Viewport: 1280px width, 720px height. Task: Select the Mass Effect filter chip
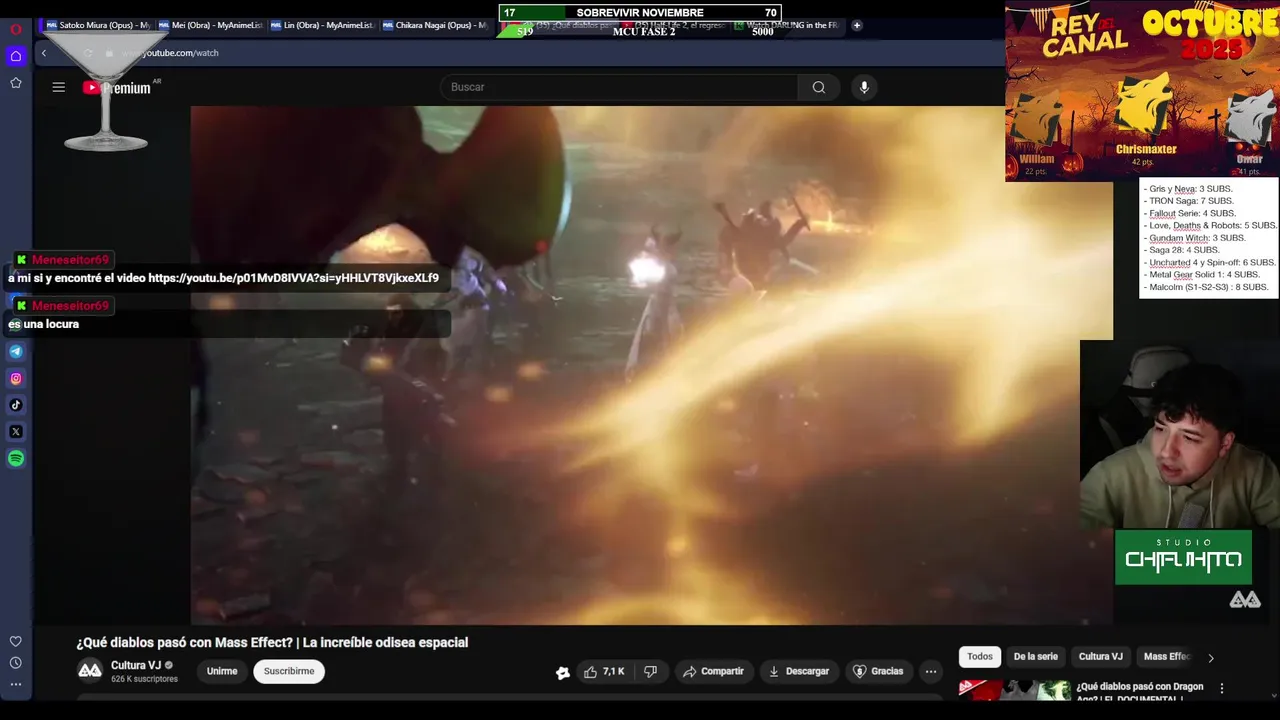[x=1168, y=657]
